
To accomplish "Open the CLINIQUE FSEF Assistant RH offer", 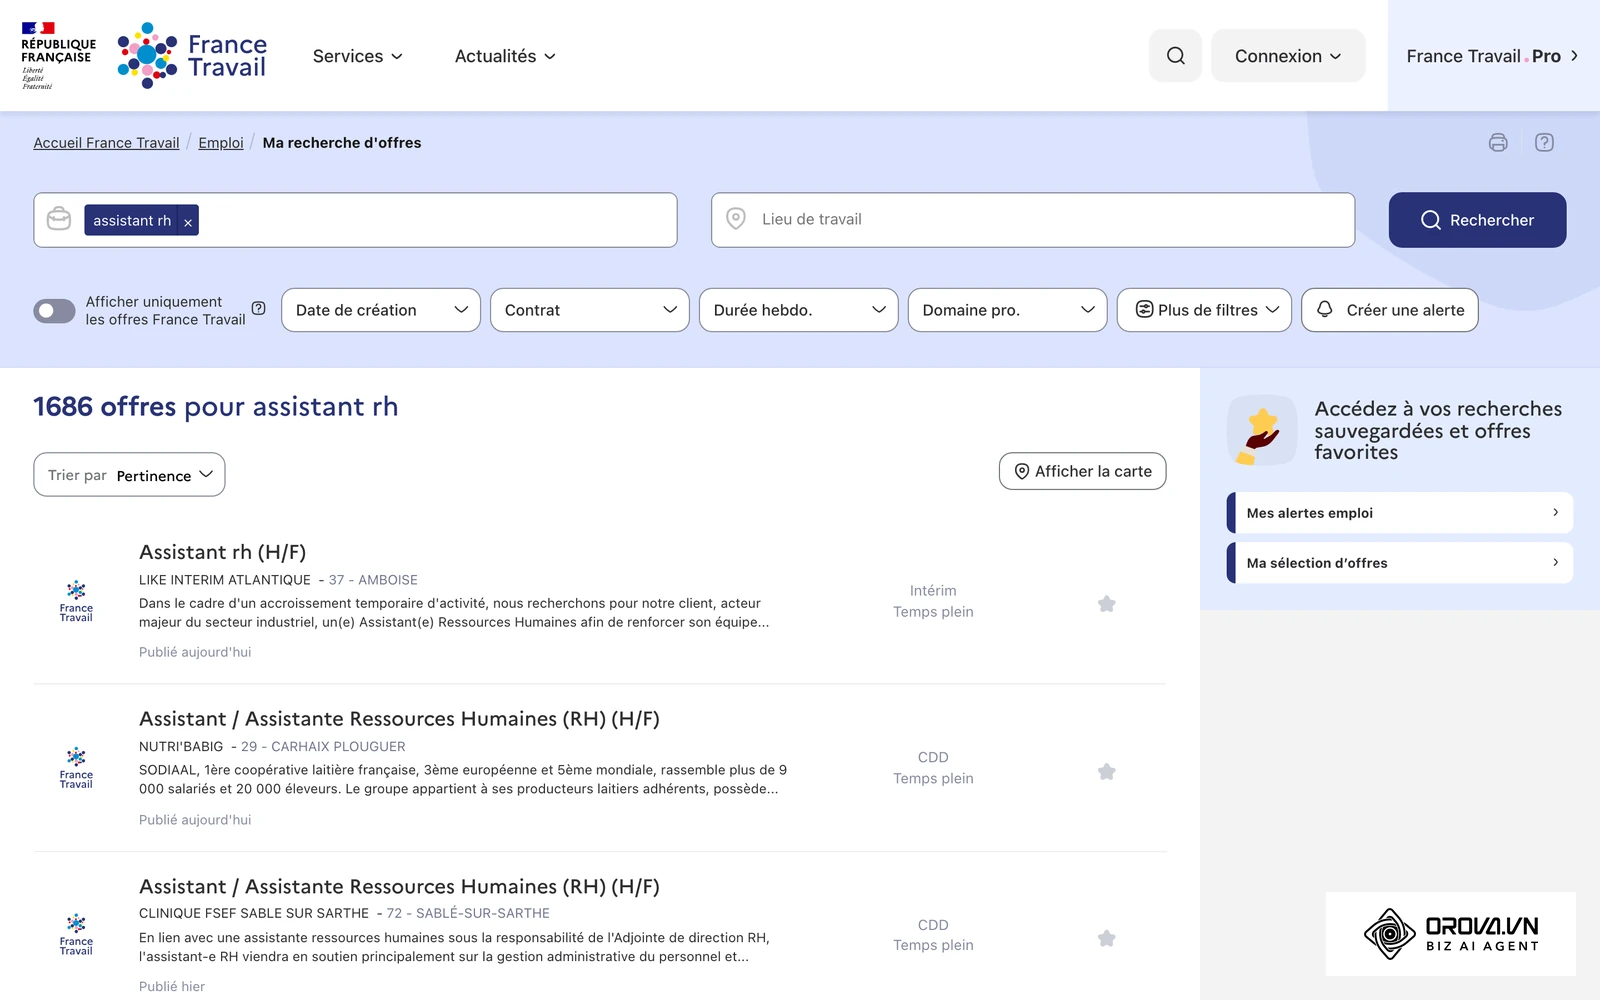I will [399, 887].
